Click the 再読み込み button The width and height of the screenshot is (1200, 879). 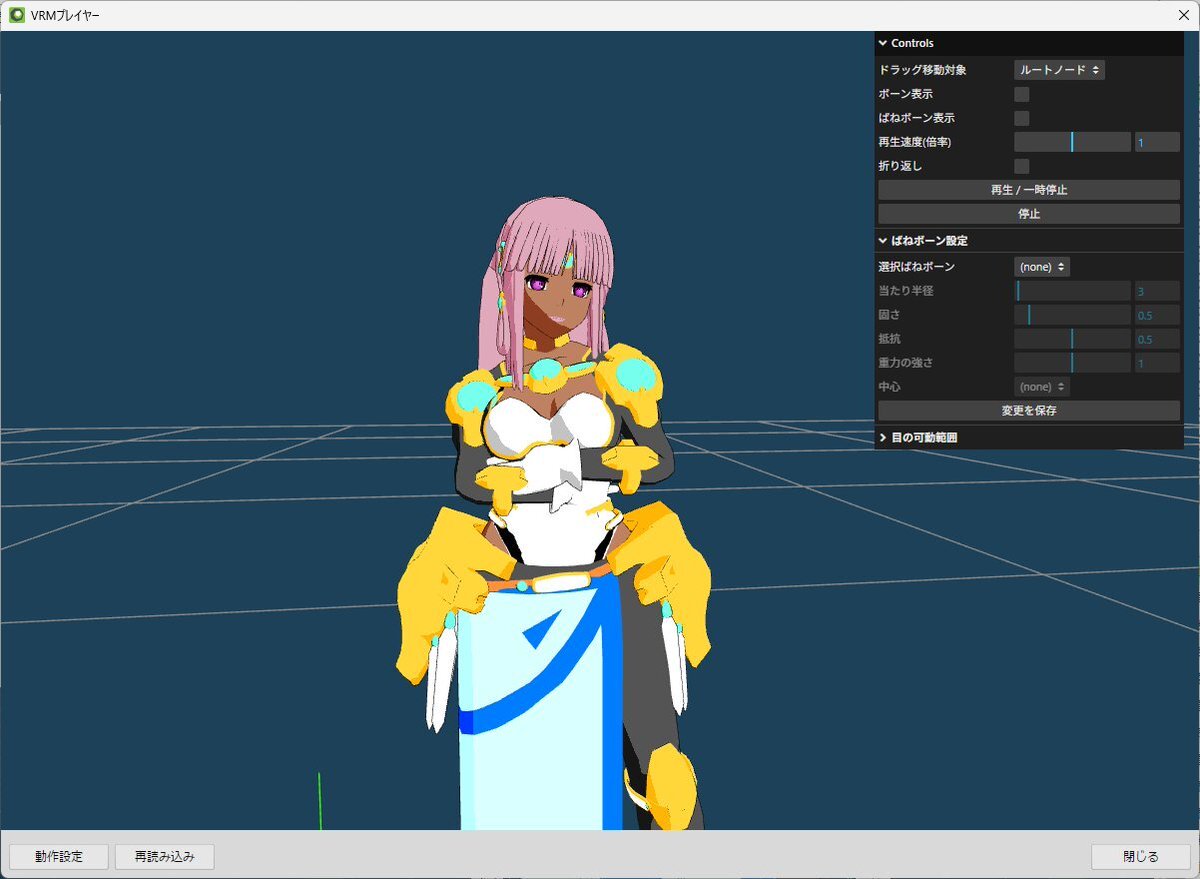tap(164, 857)
